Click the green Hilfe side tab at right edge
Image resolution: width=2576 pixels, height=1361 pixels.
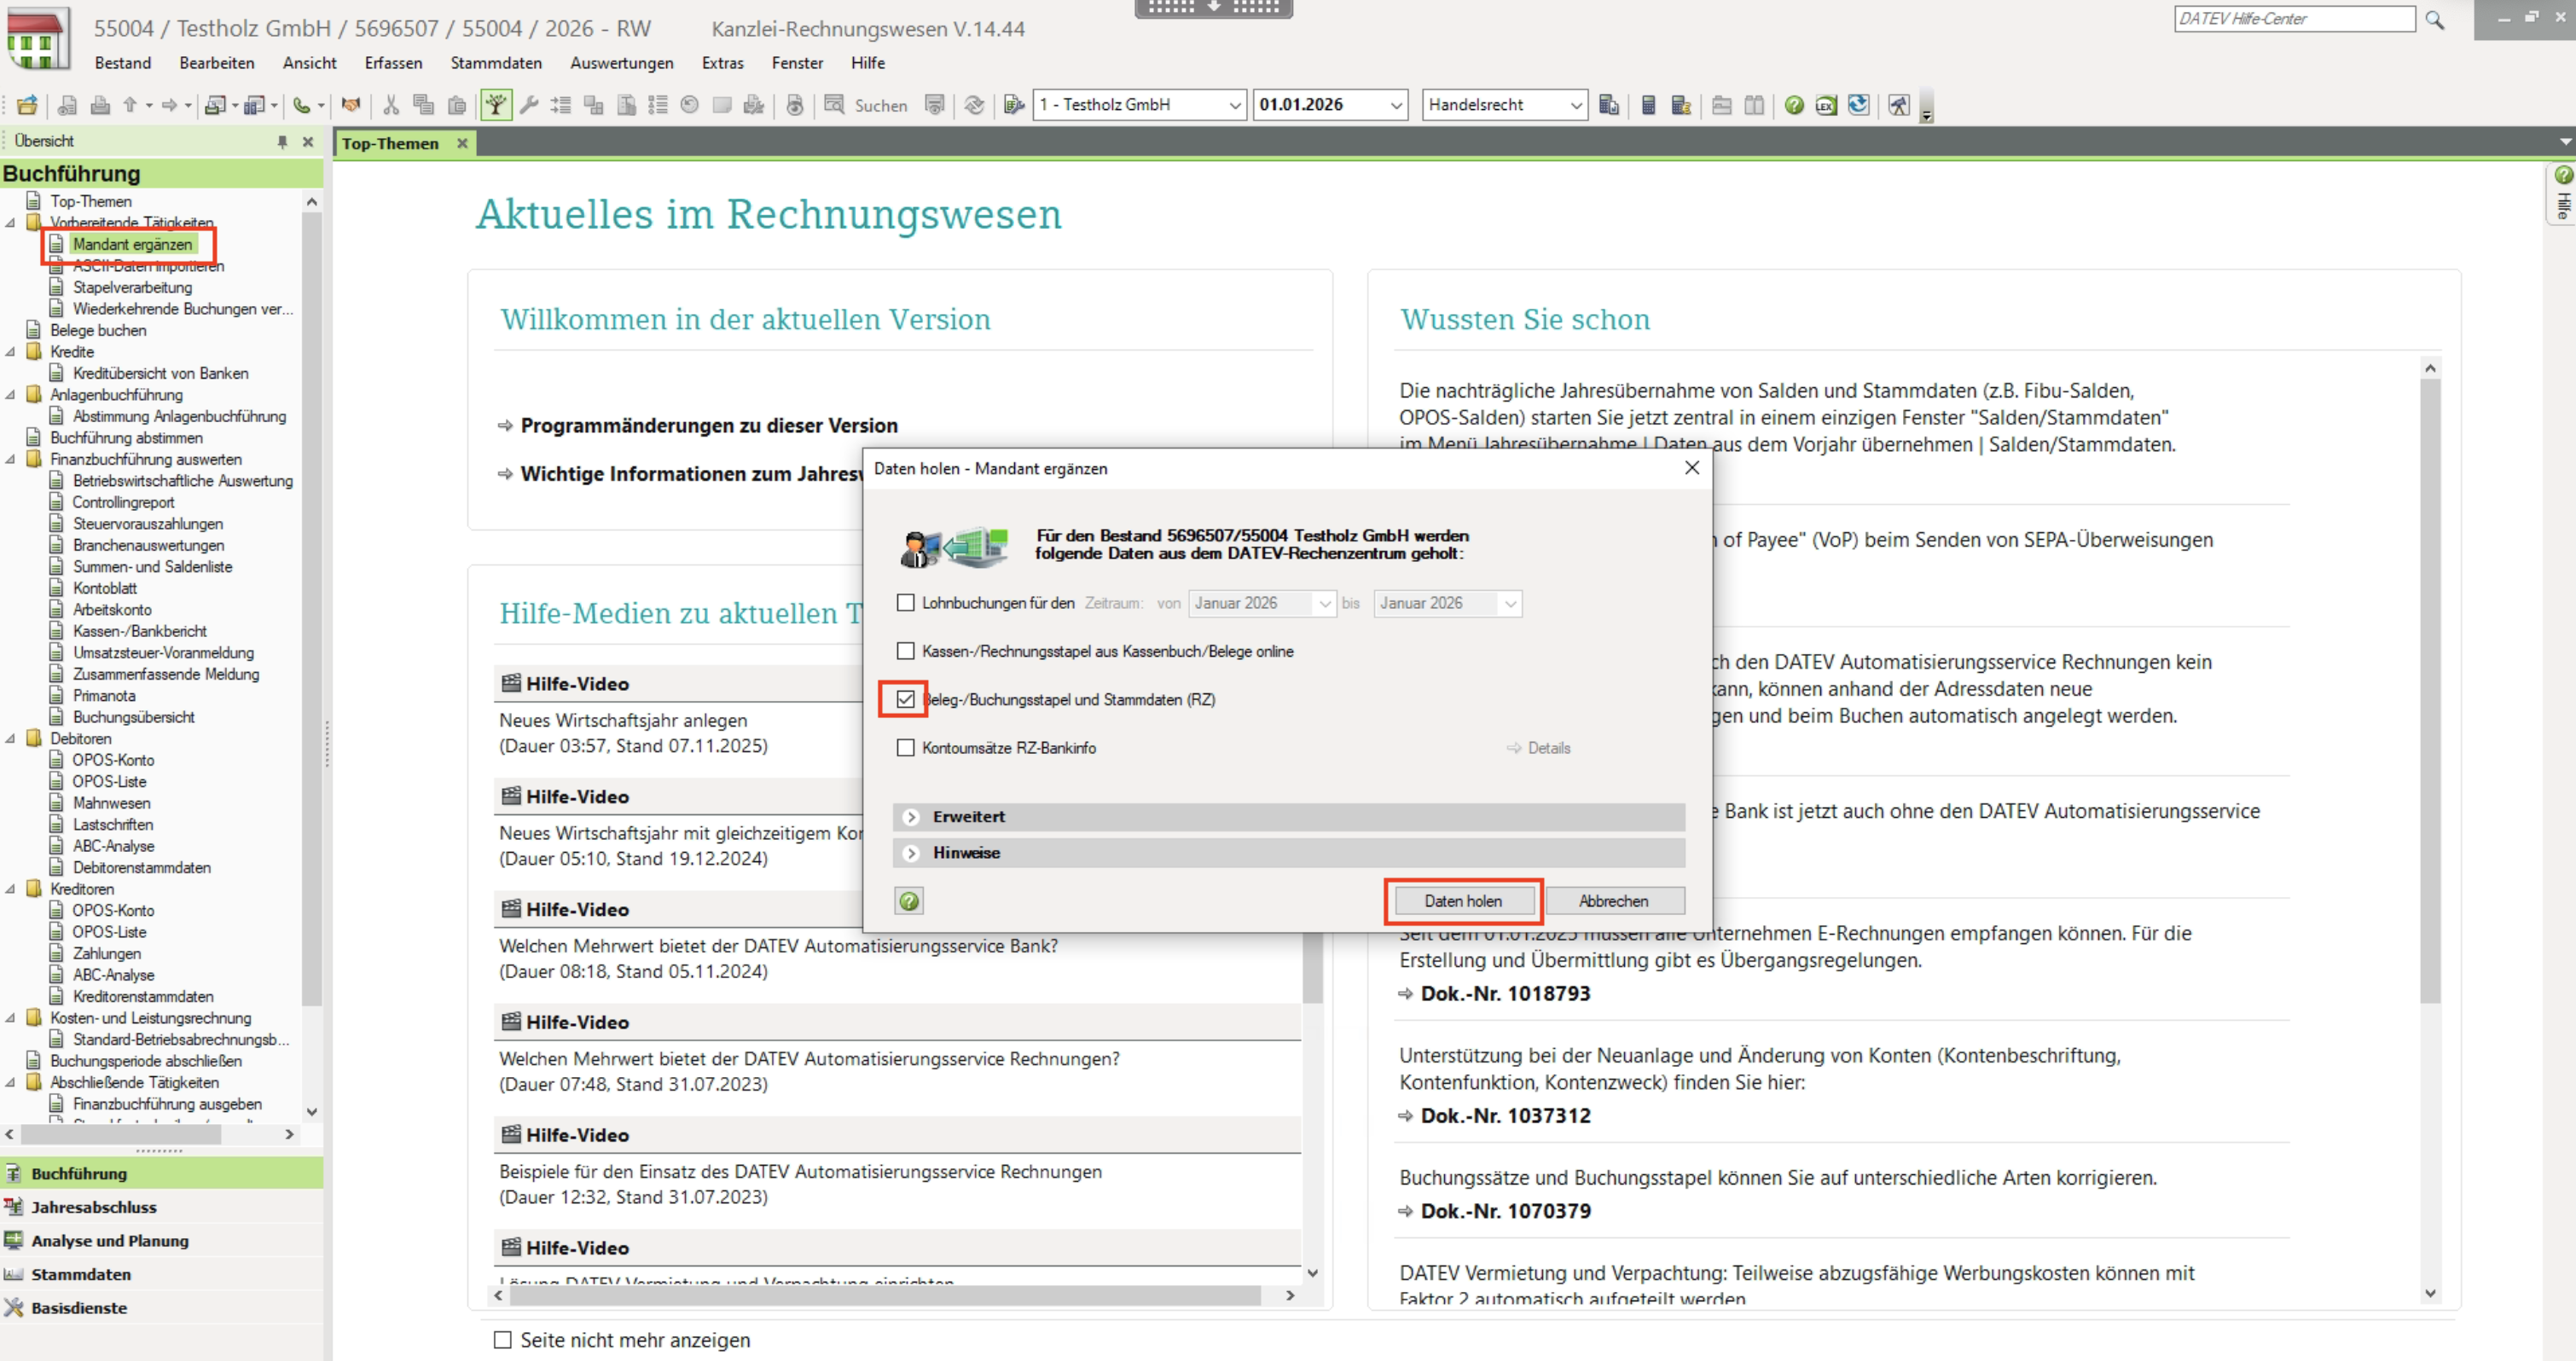point(2562,193)
